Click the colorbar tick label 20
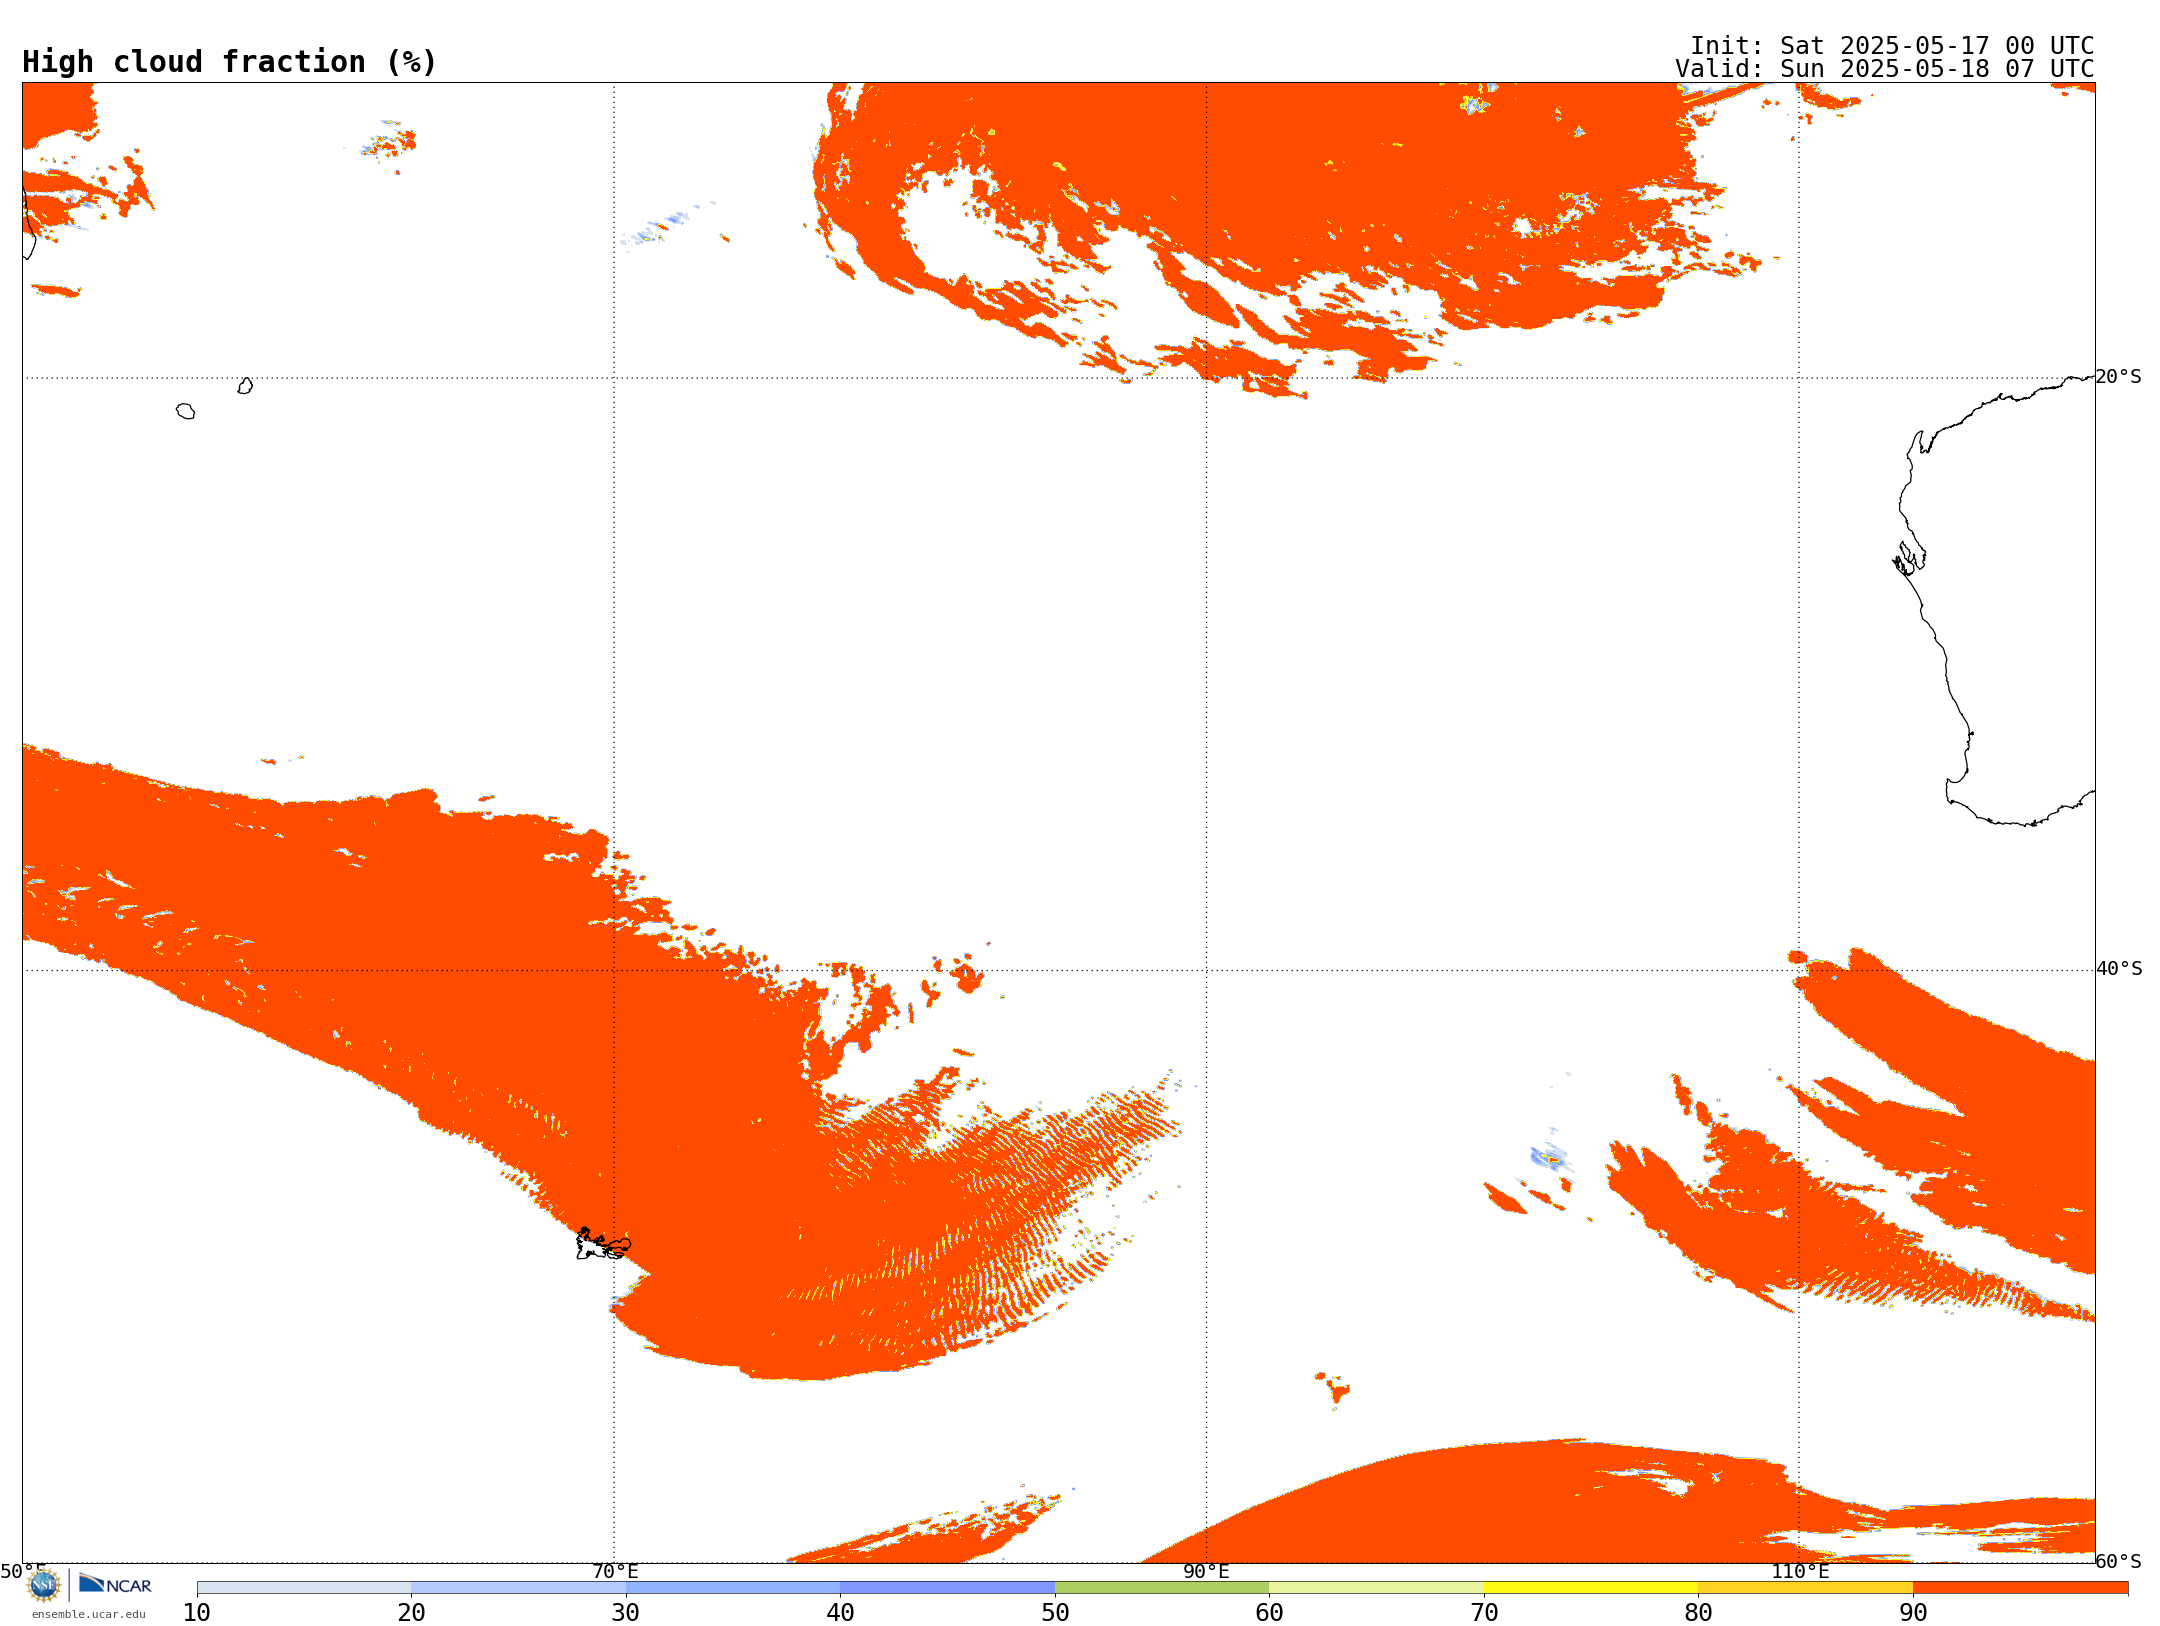2160x1626 pixels. pos(411,1612)
